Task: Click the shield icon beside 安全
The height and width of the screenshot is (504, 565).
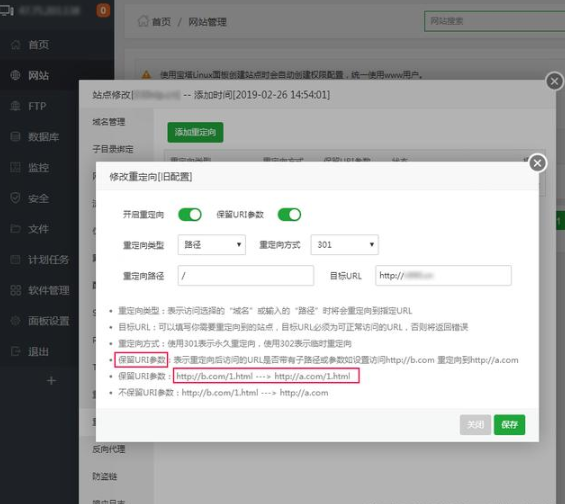Action: click(15, 198)
